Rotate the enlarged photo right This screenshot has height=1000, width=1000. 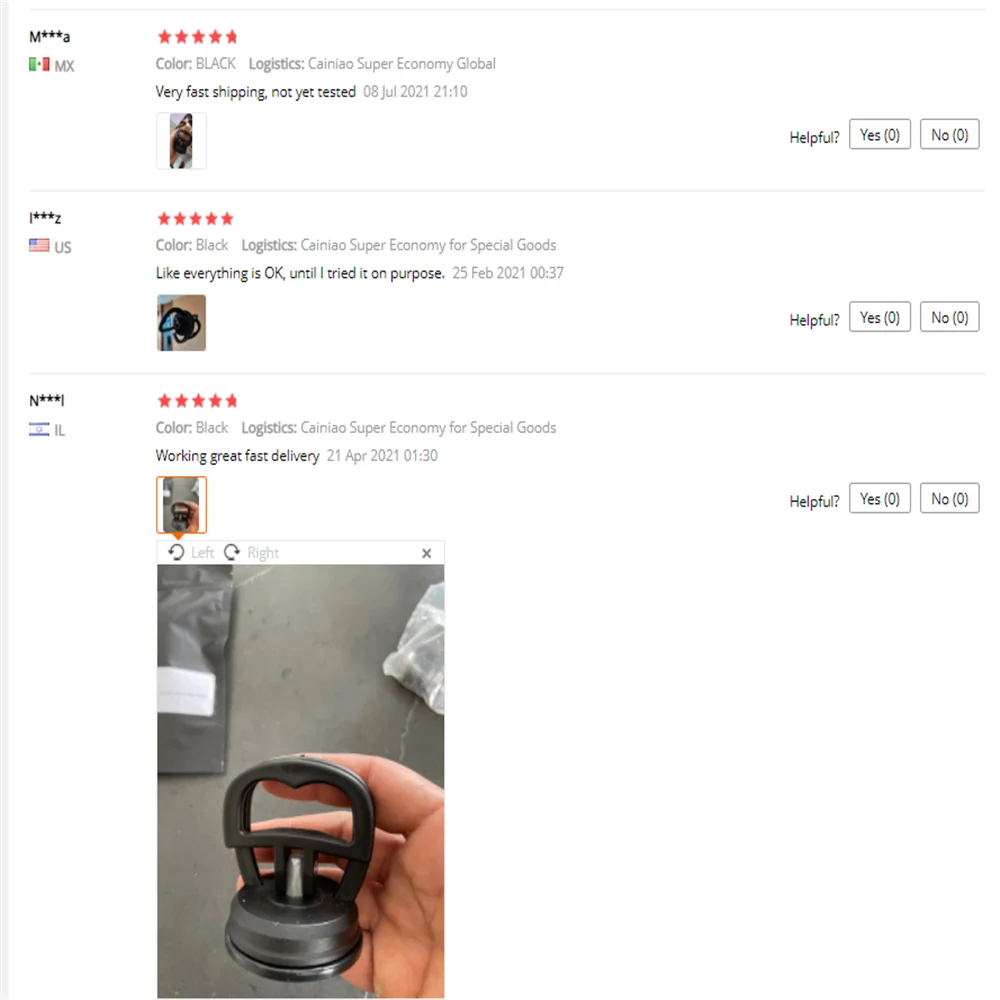251,552
